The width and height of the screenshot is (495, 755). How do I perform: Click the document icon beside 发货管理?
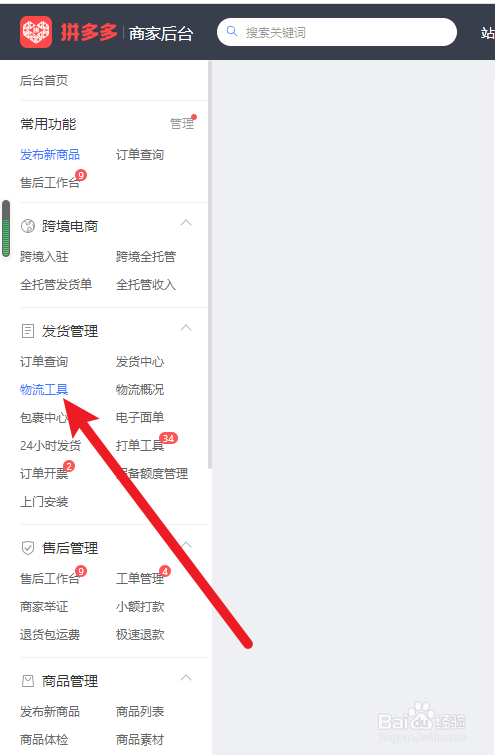coord(28,331)
